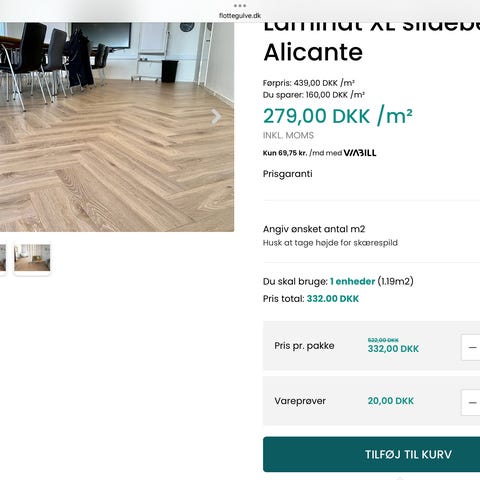Decrease quantity for Vareprøver
The width and height of the screenshot is (480, 480).
(x=472, y=403)
